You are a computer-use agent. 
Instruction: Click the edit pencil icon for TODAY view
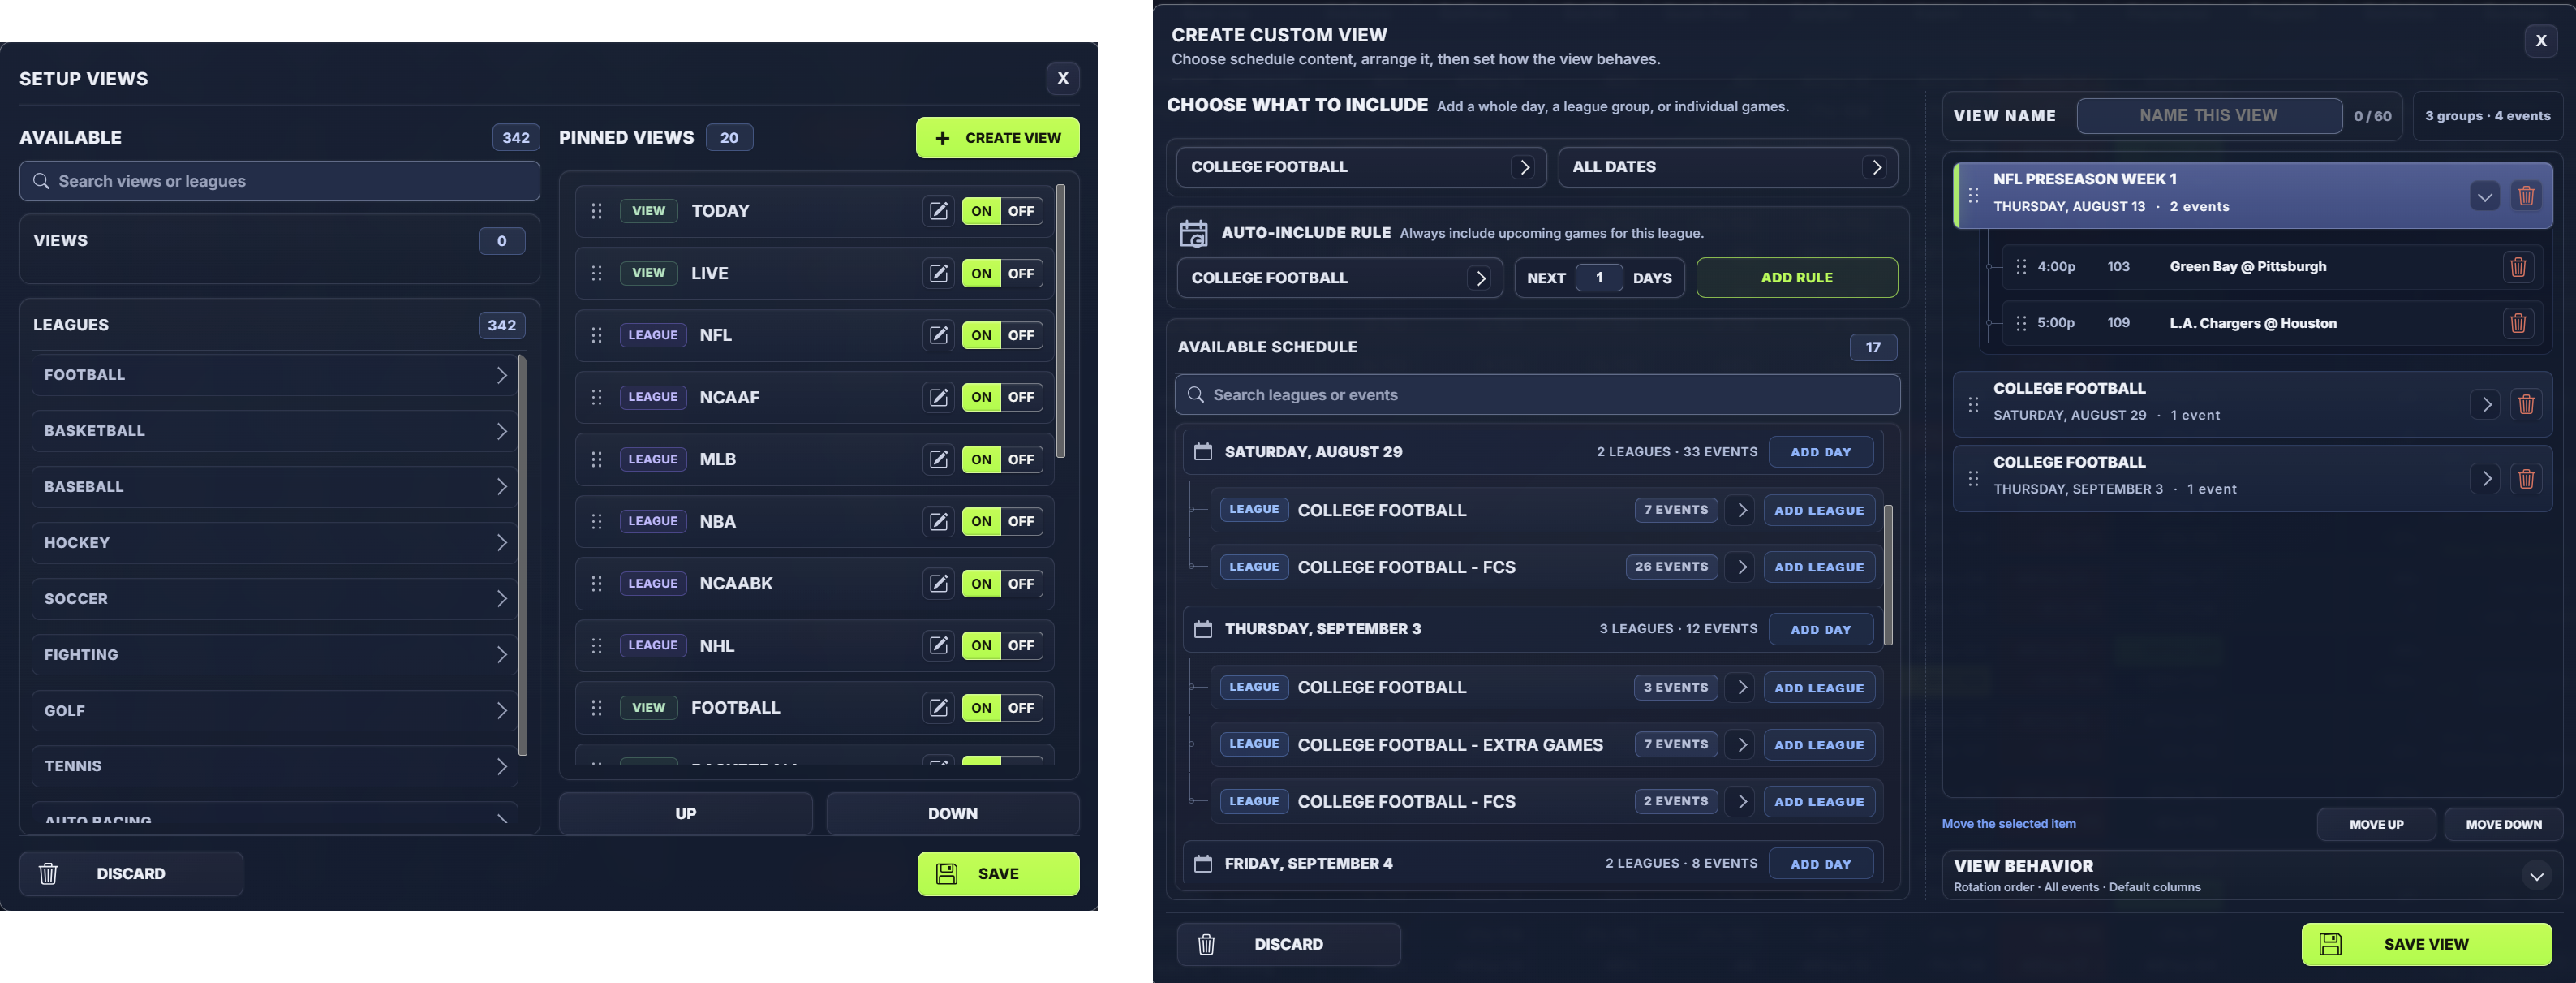click(x=938, y=211)
